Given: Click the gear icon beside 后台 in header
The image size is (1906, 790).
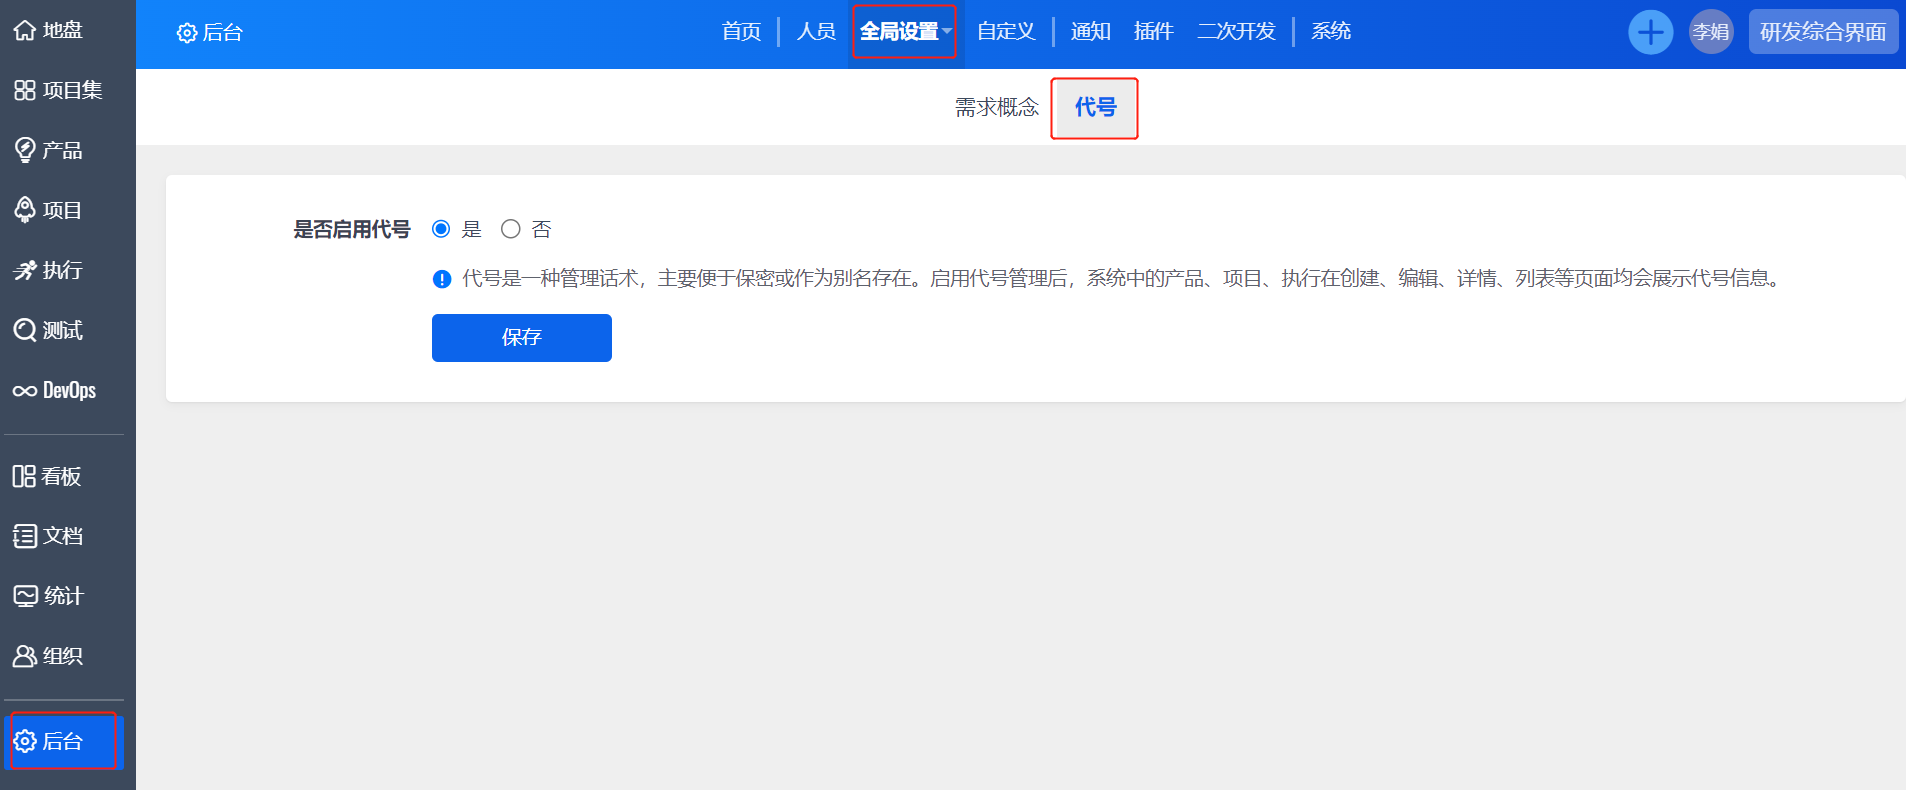Looking at the screenshot, I should 186,33.
